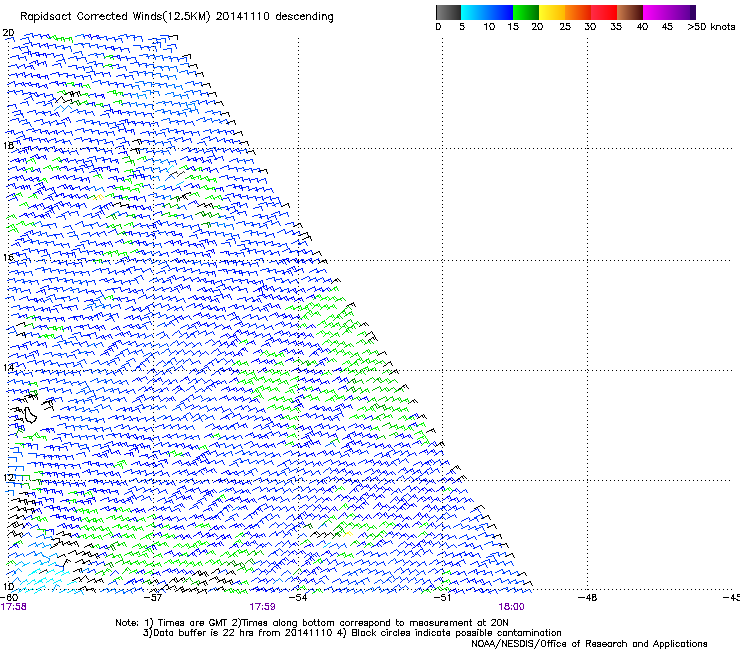Click the latitude label '14' on left axis
The width and height of the screenshot is (740, 650).
pyautogui.click(x=8, y=367)
